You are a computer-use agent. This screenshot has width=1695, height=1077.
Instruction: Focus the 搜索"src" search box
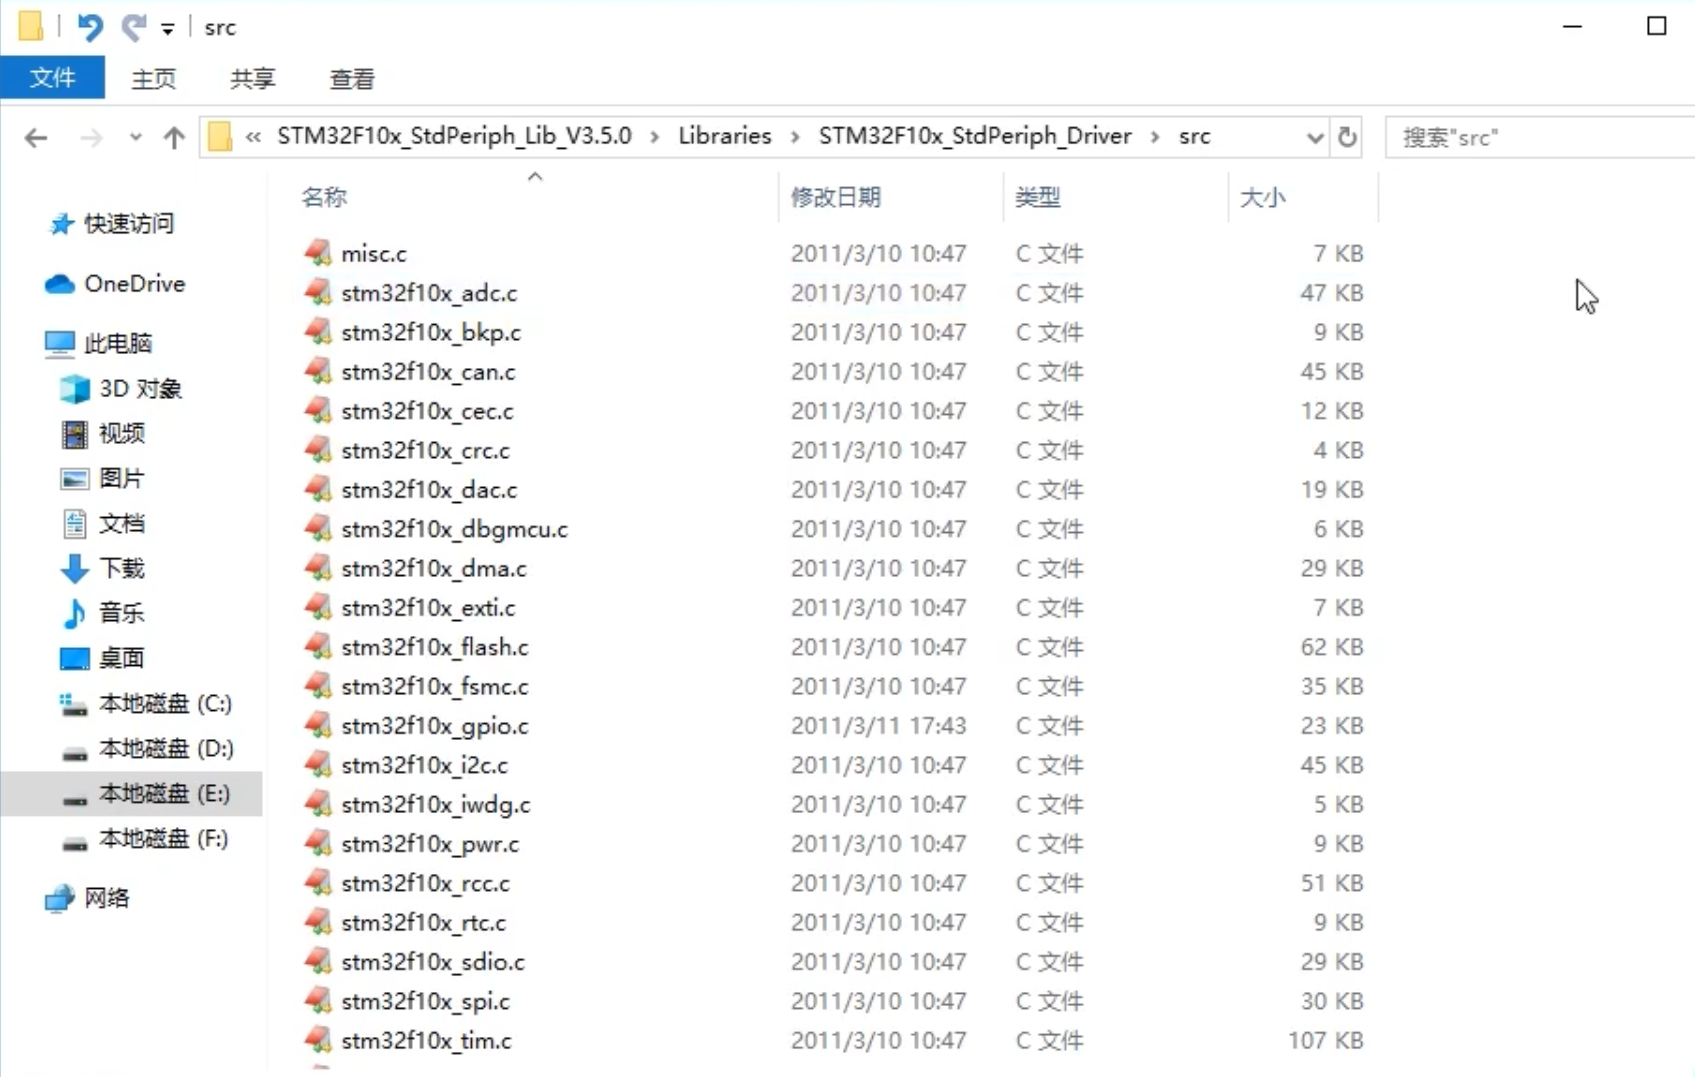click(x=1540, y=137)
